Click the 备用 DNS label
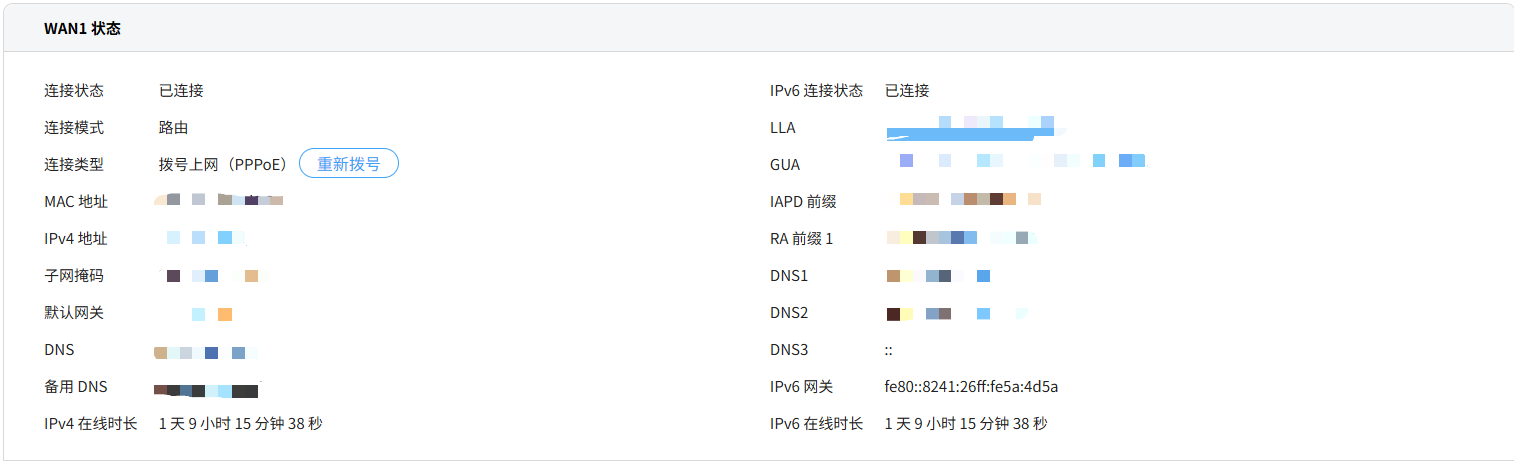This screenshot has height=462, width=1514. 75,387
